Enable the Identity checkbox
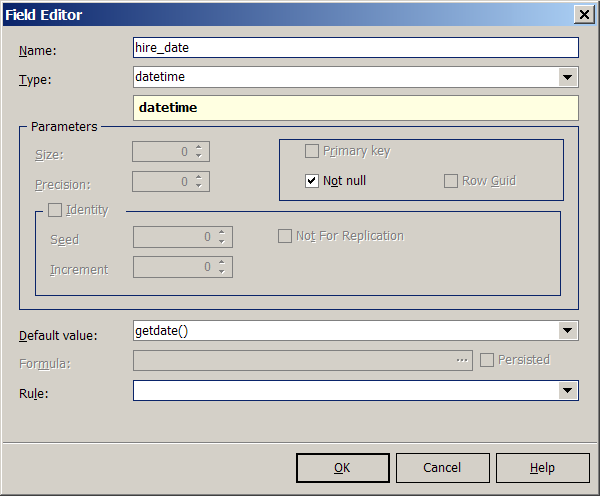The width and height of the screenshot is (600, 496). pyautogui.click(x=55, y=210)
